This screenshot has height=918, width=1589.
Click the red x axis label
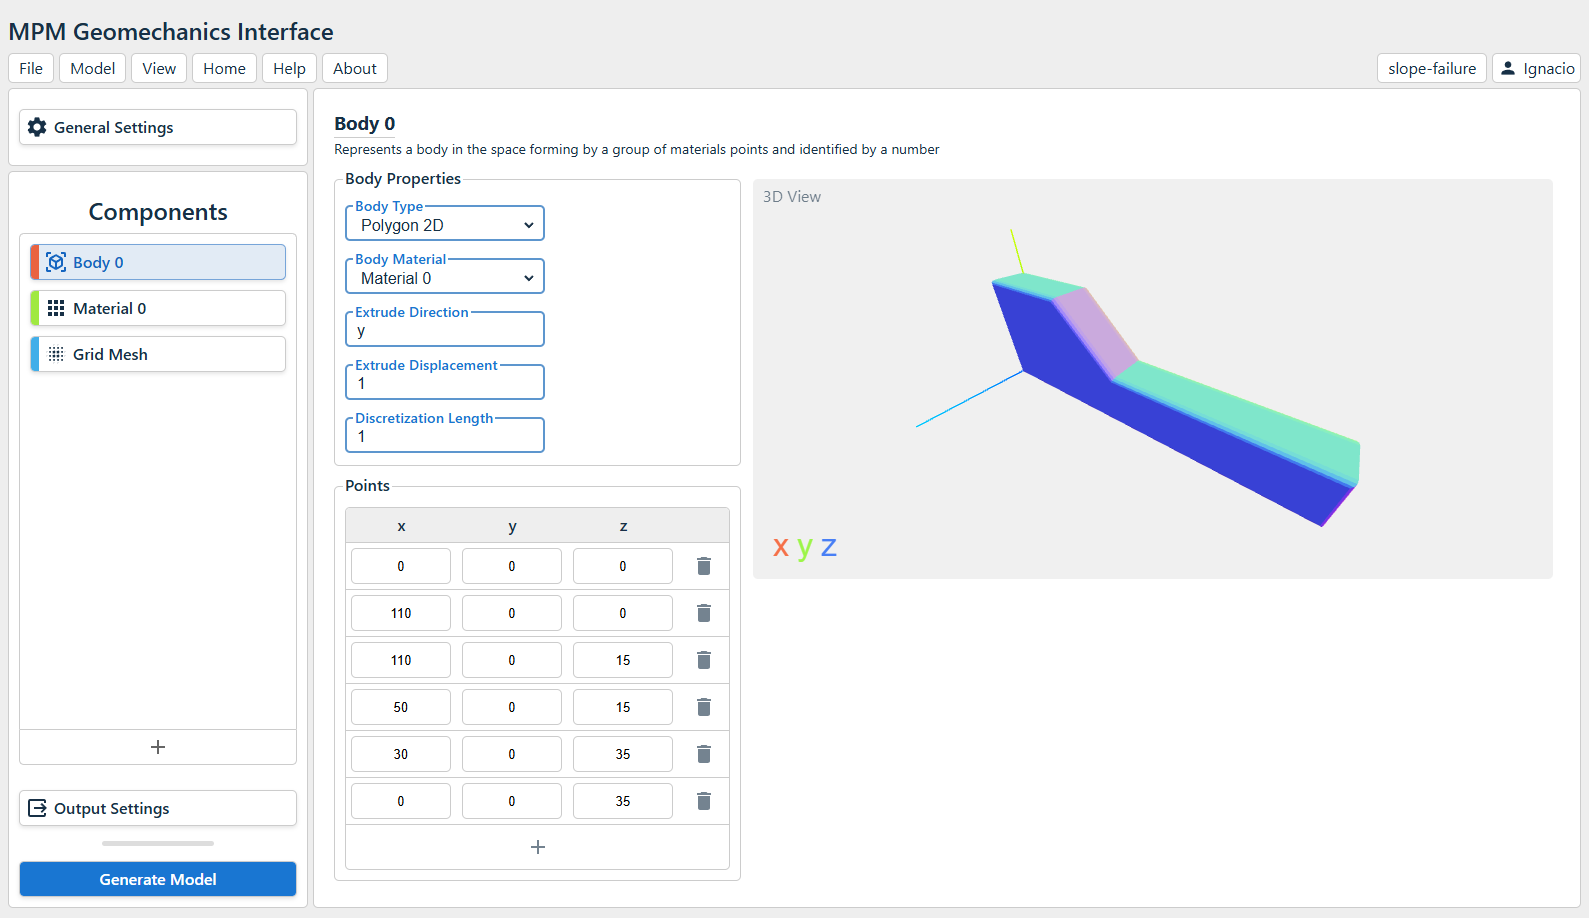781,547
